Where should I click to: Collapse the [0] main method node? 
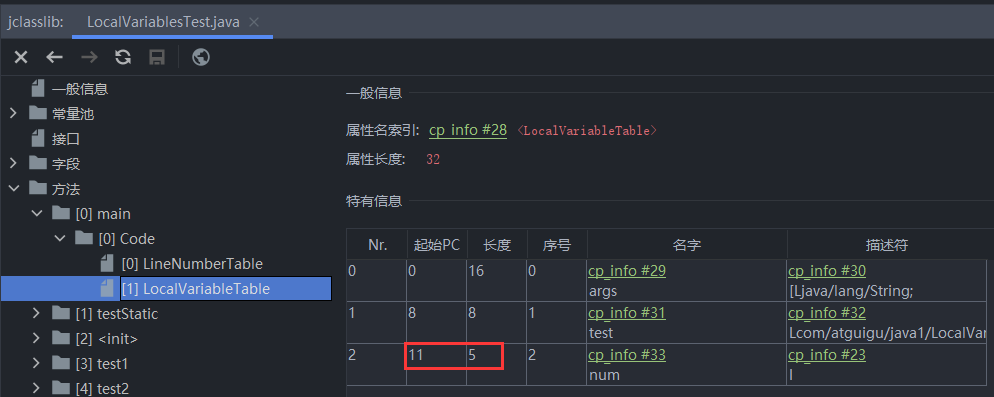(37, 214)
